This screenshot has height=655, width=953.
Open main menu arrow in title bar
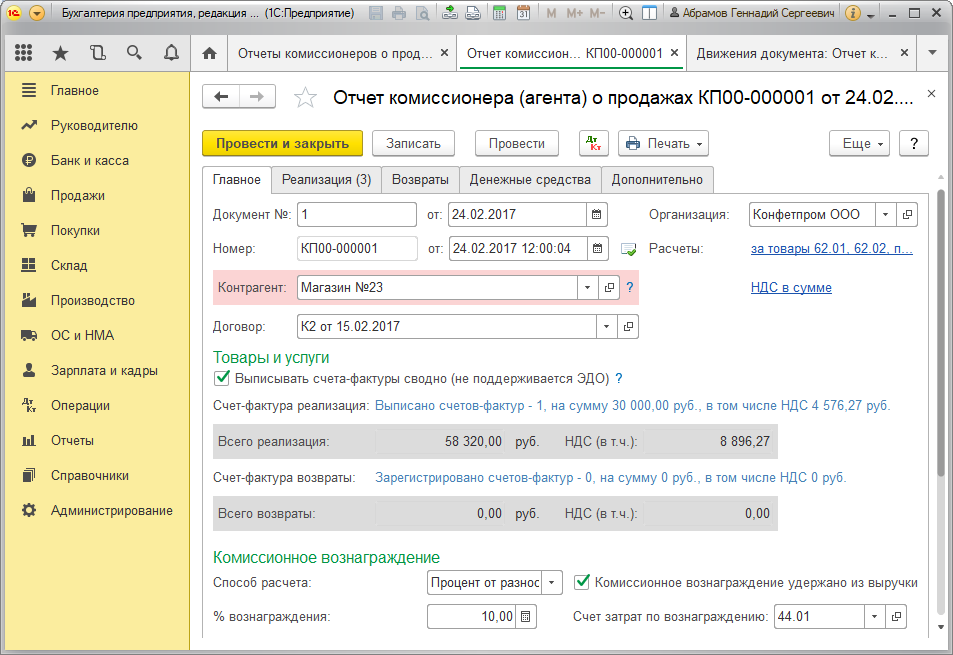(37, 13)
